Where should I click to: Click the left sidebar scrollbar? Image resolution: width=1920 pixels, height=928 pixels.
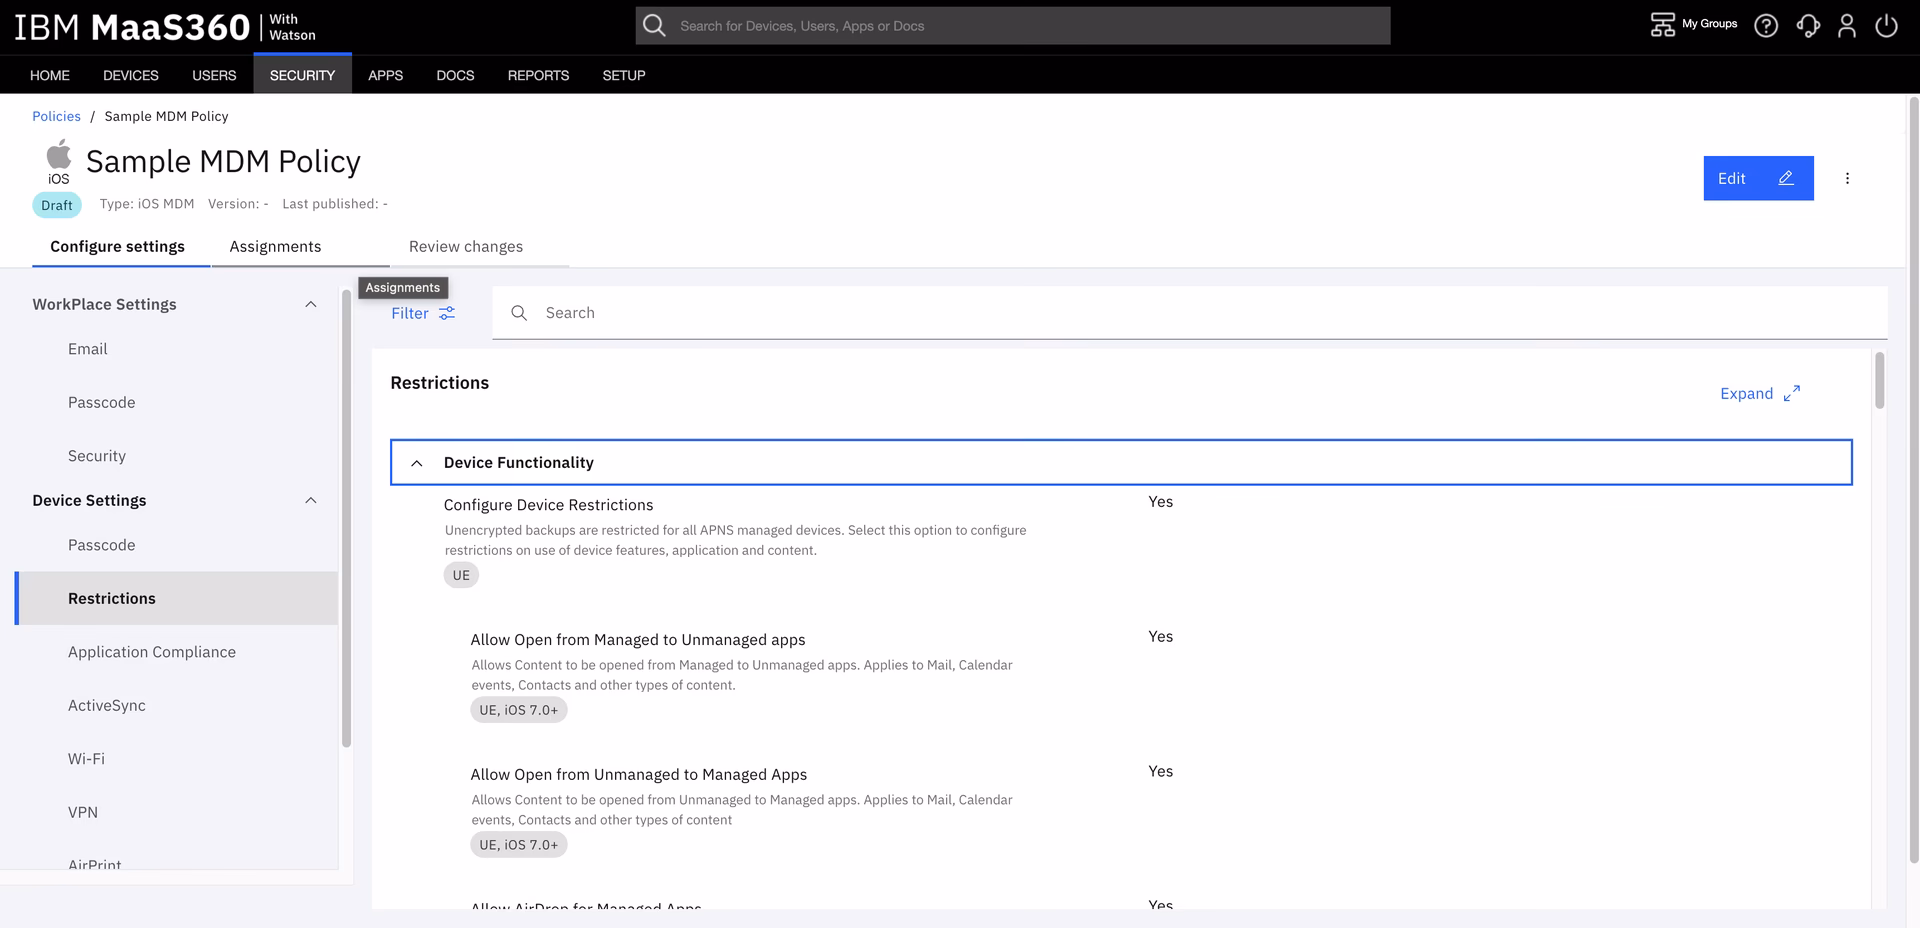[346, 520]
